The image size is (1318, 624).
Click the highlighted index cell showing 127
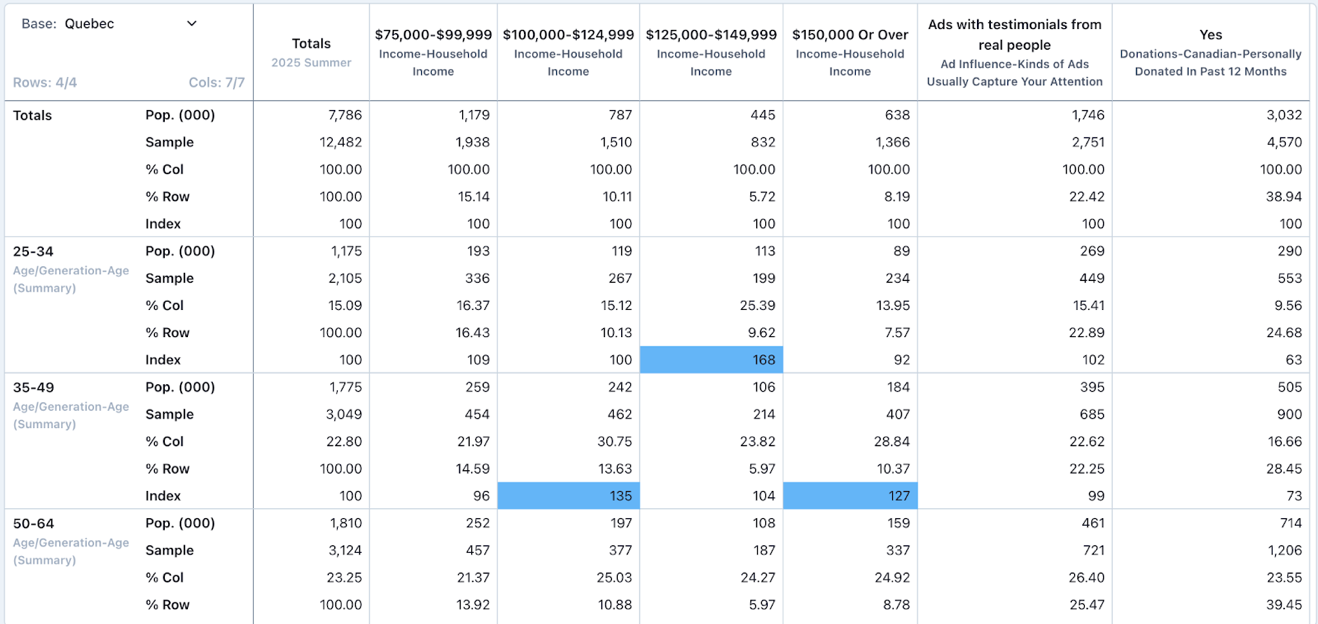coord(850,496)
